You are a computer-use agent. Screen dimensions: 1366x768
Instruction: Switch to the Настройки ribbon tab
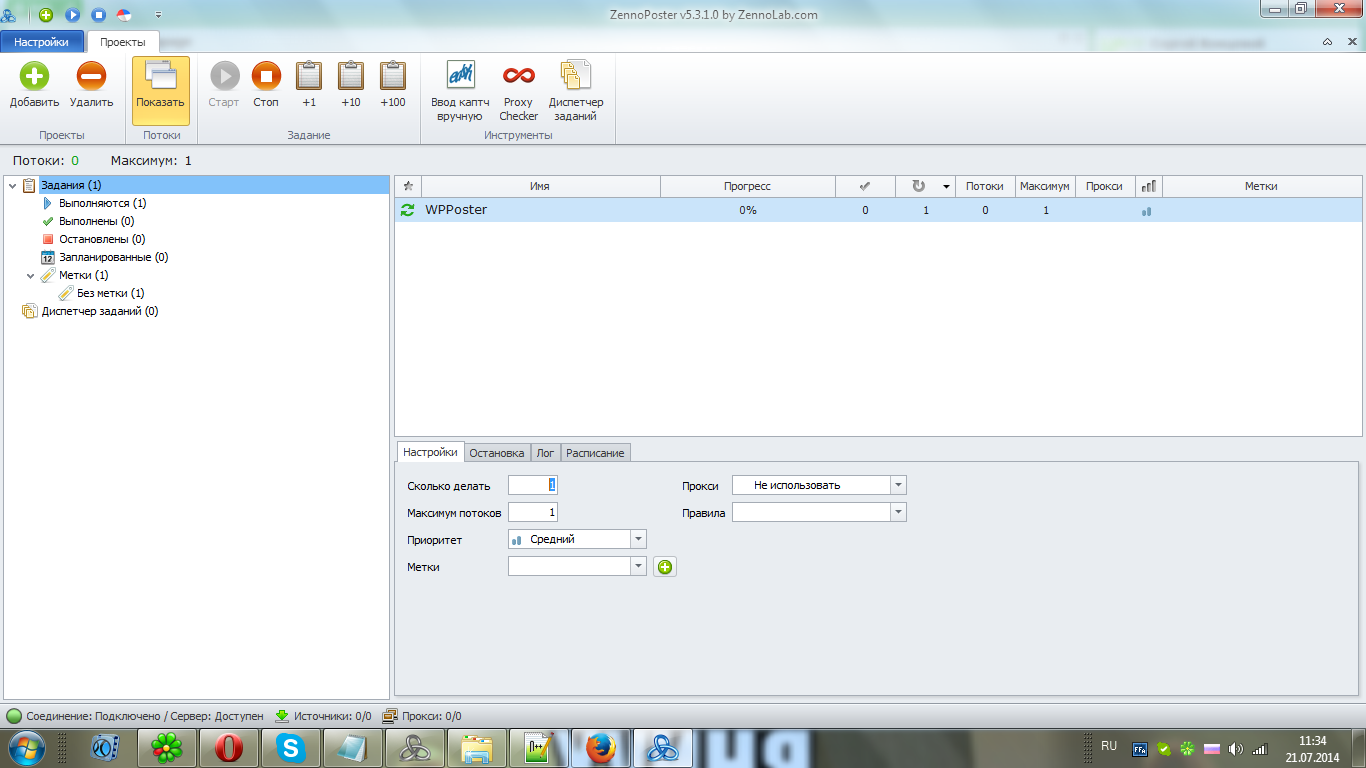(x=42, y=42)
